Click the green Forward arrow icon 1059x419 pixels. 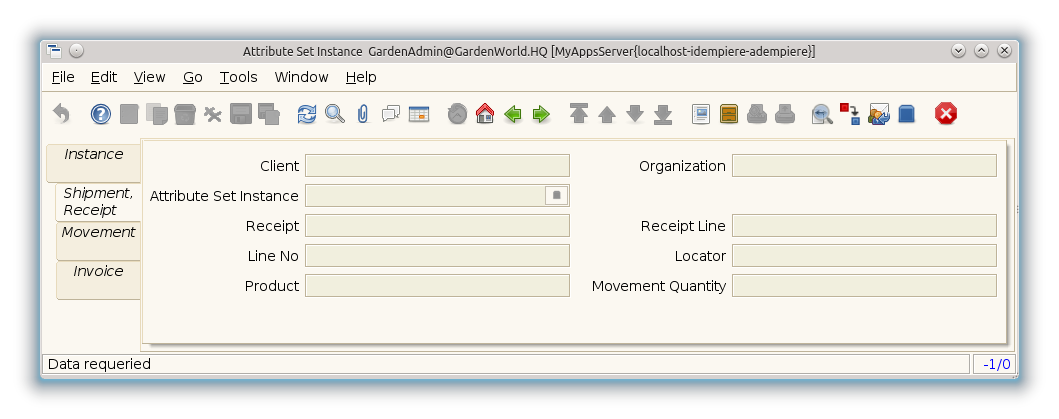[541, 114]
